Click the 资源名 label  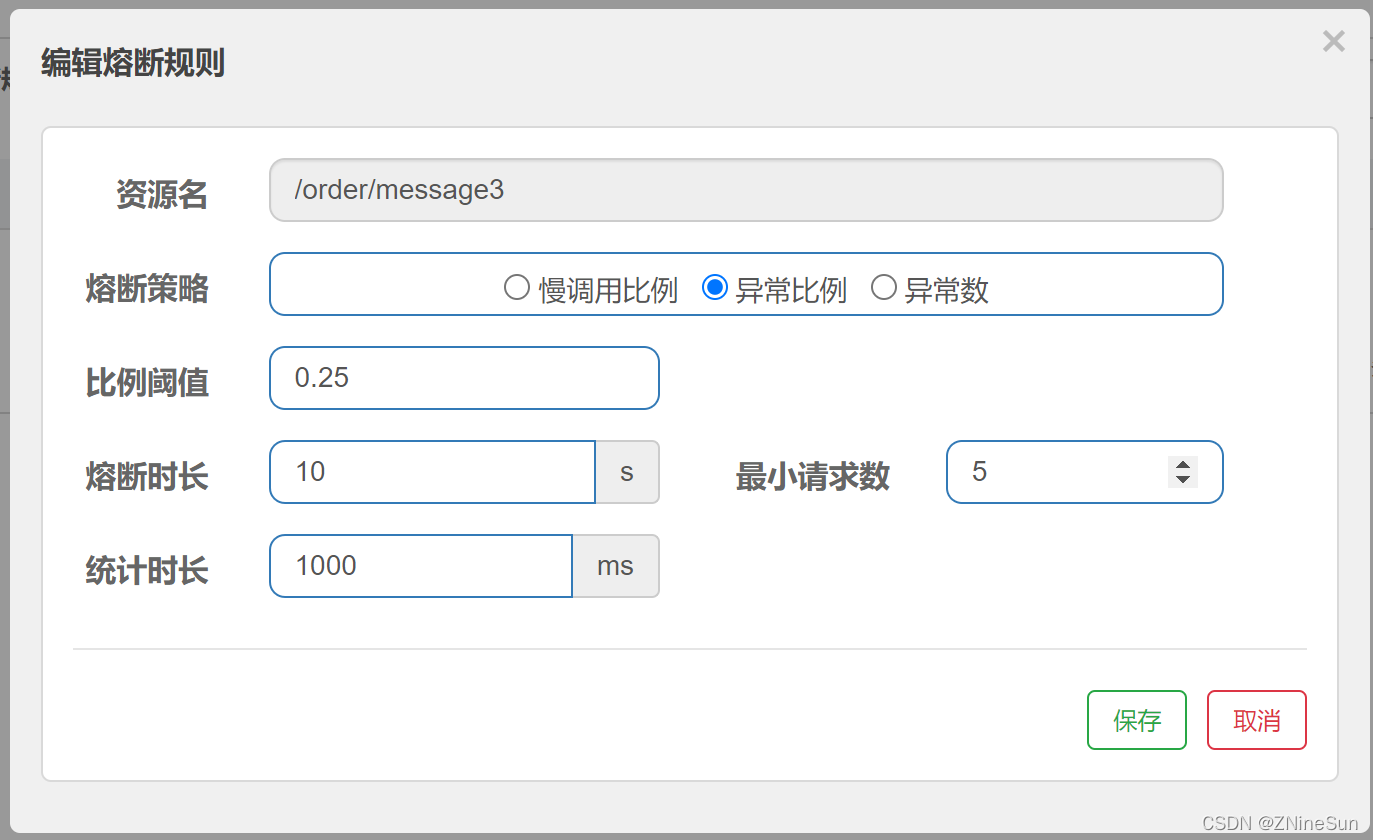coord(162,195)
